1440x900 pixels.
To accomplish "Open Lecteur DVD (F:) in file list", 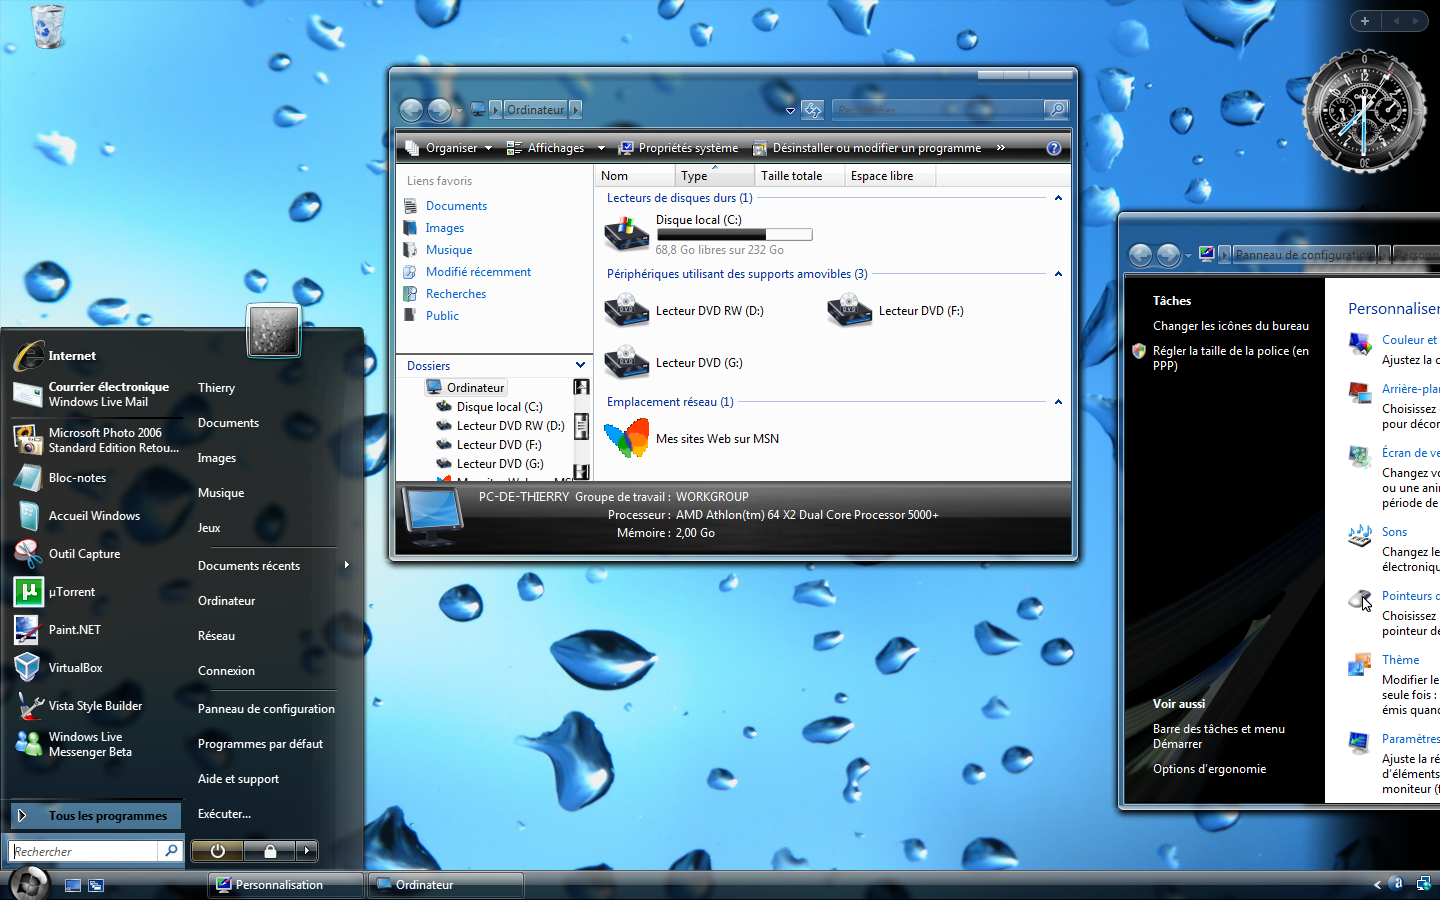I will point(896,311).
